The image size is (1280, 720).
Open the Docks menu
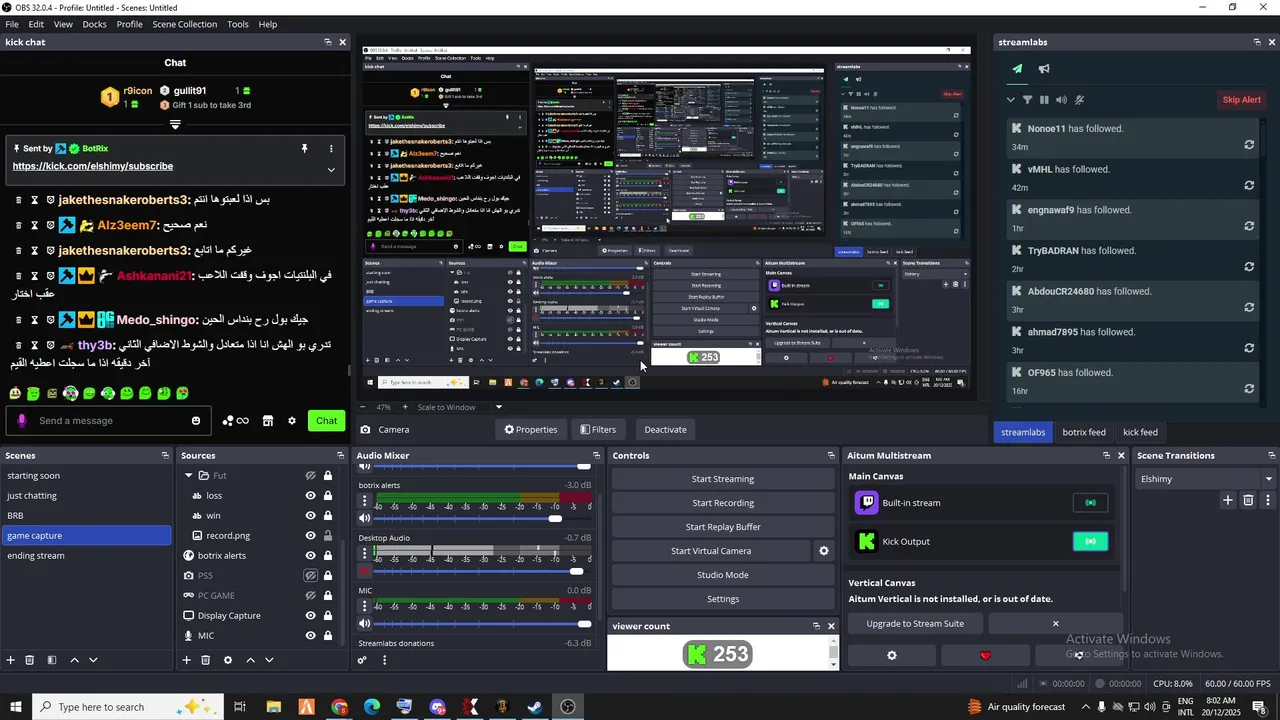(94, 24)
